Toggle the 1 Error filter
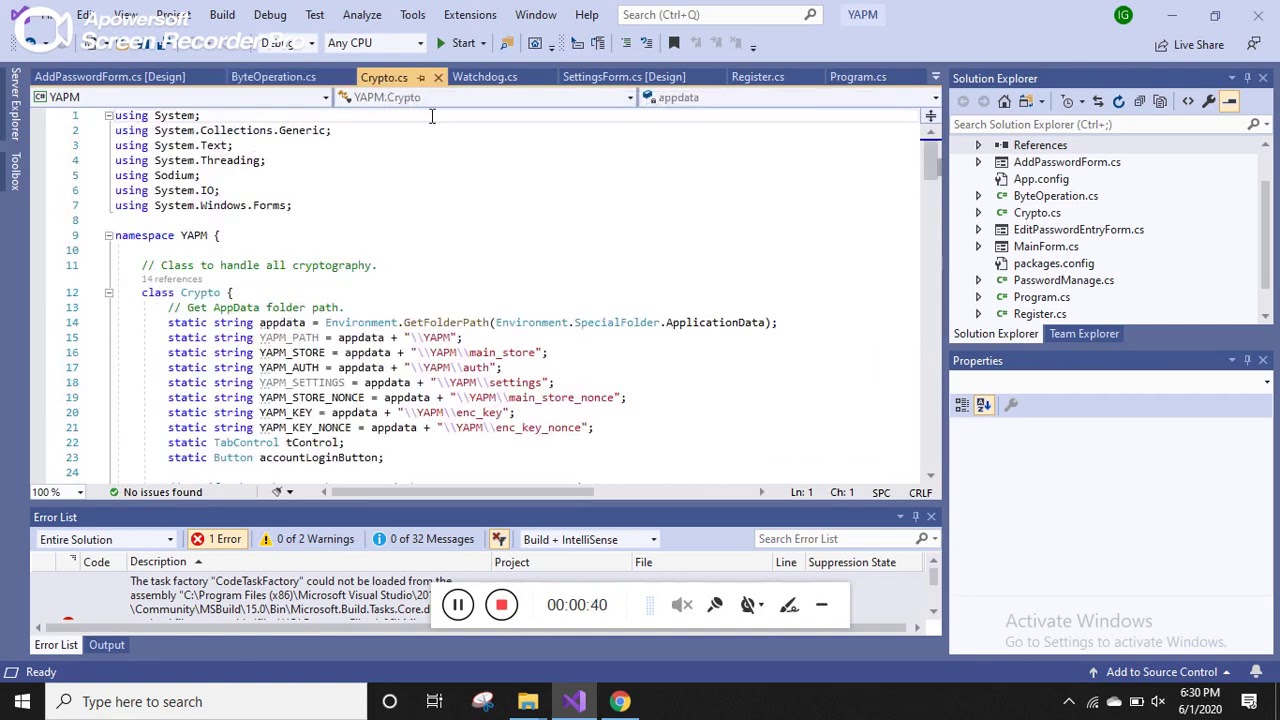The height and width of the screenshot is (720, 1280). click(217, 539)
